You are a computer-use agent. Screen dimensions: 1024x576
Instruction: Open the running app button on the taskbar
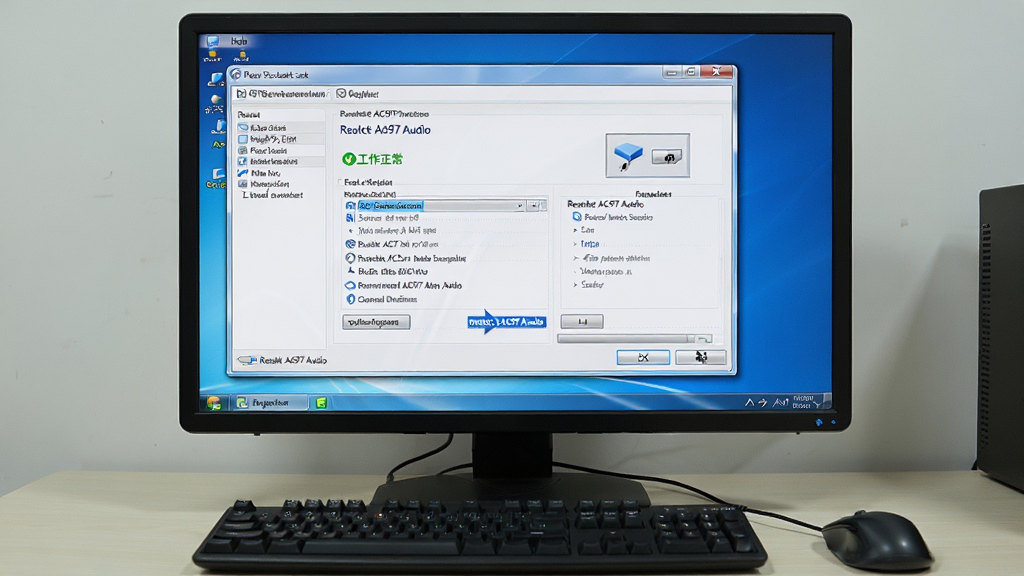click(270, 403)
